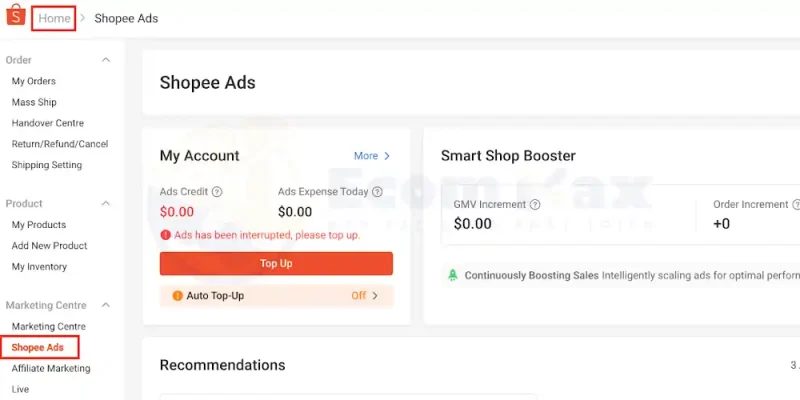Viewport: 800px width, 400px height.
Task: Click red alert icon beside interrupted message
Action: point(165,235)
